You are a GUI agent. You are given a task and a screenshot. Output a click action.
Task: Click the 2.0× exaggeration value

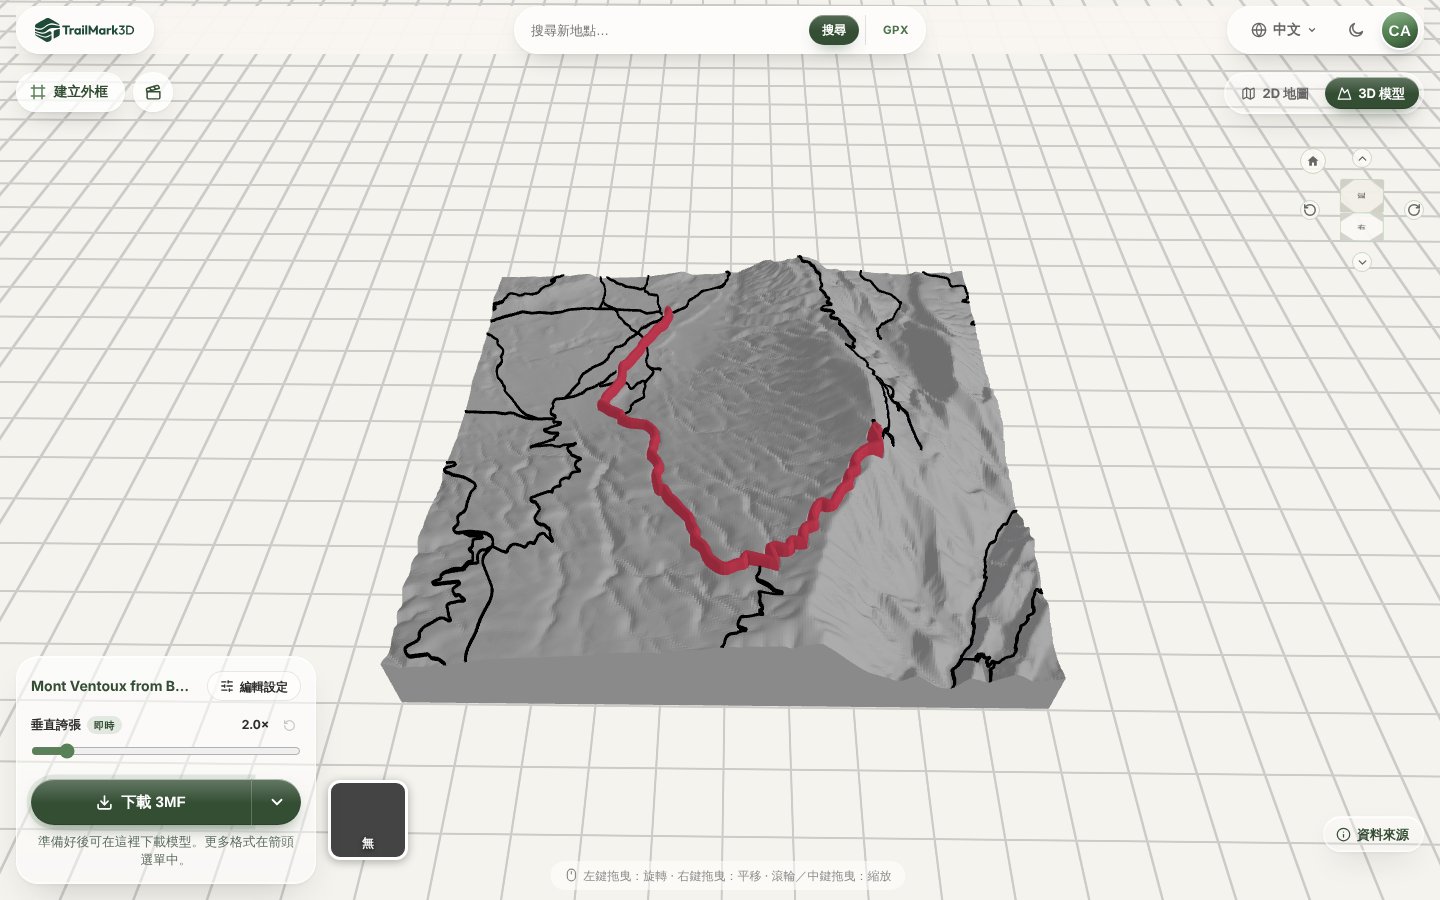(255, 725)
